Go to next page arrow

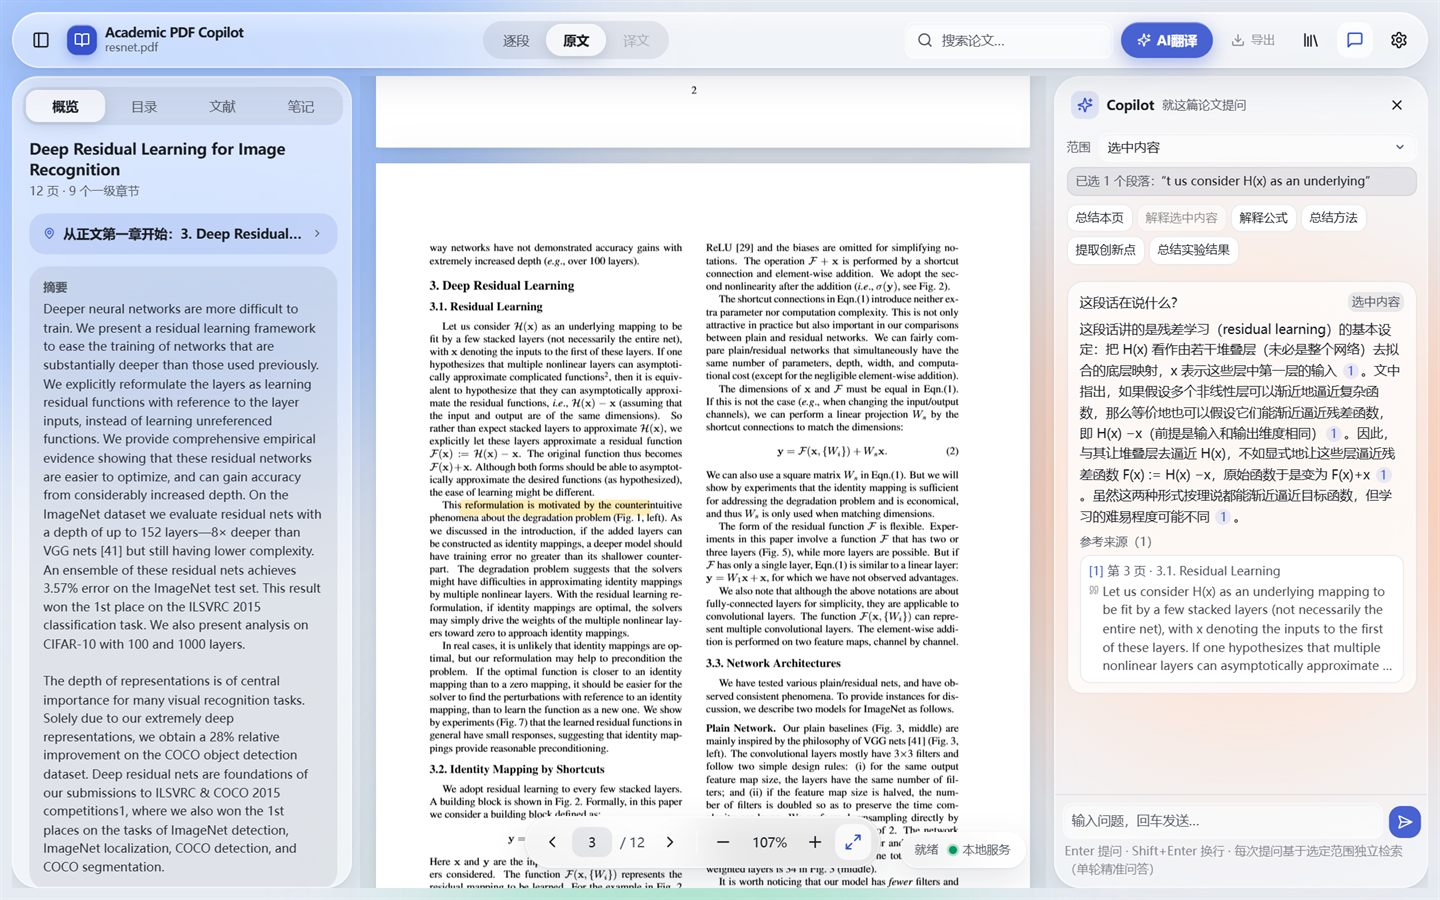[x=670, y=842]
